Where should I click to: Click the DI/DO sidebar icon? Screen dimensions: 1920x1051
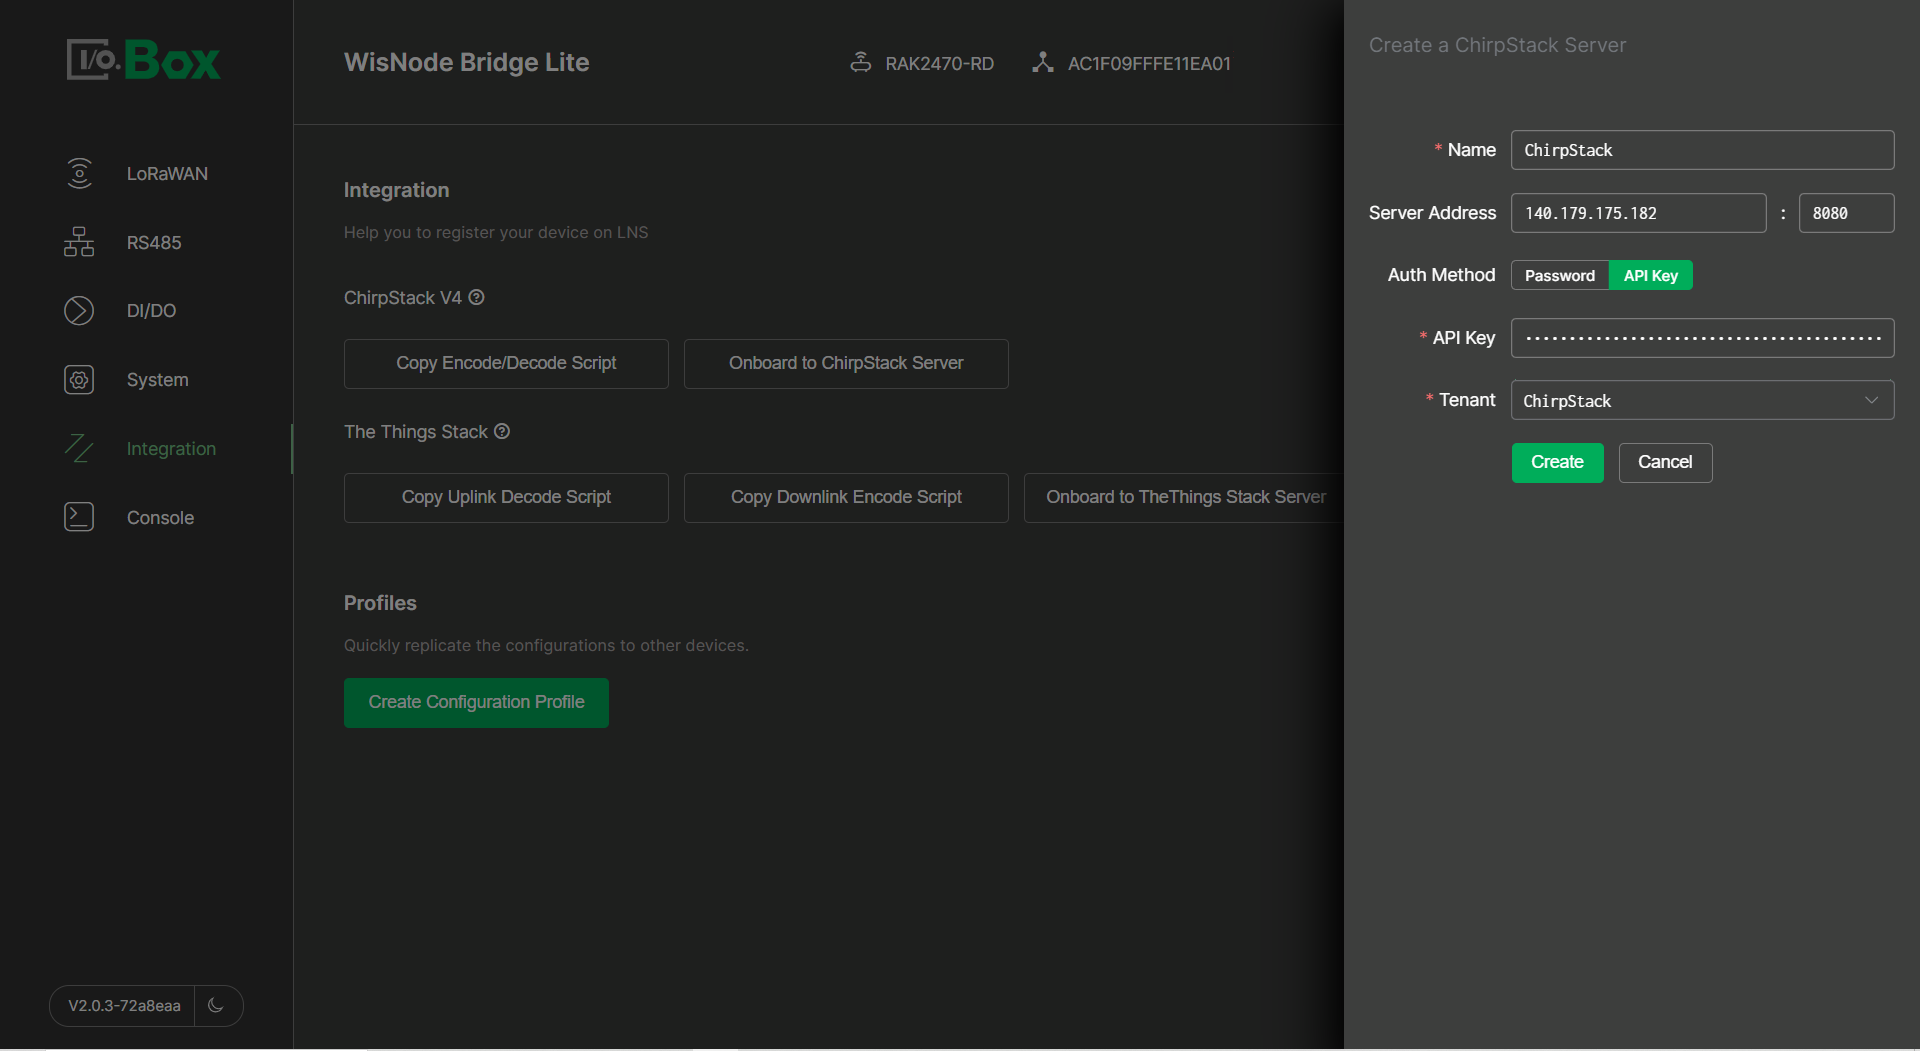coord(79,311)
